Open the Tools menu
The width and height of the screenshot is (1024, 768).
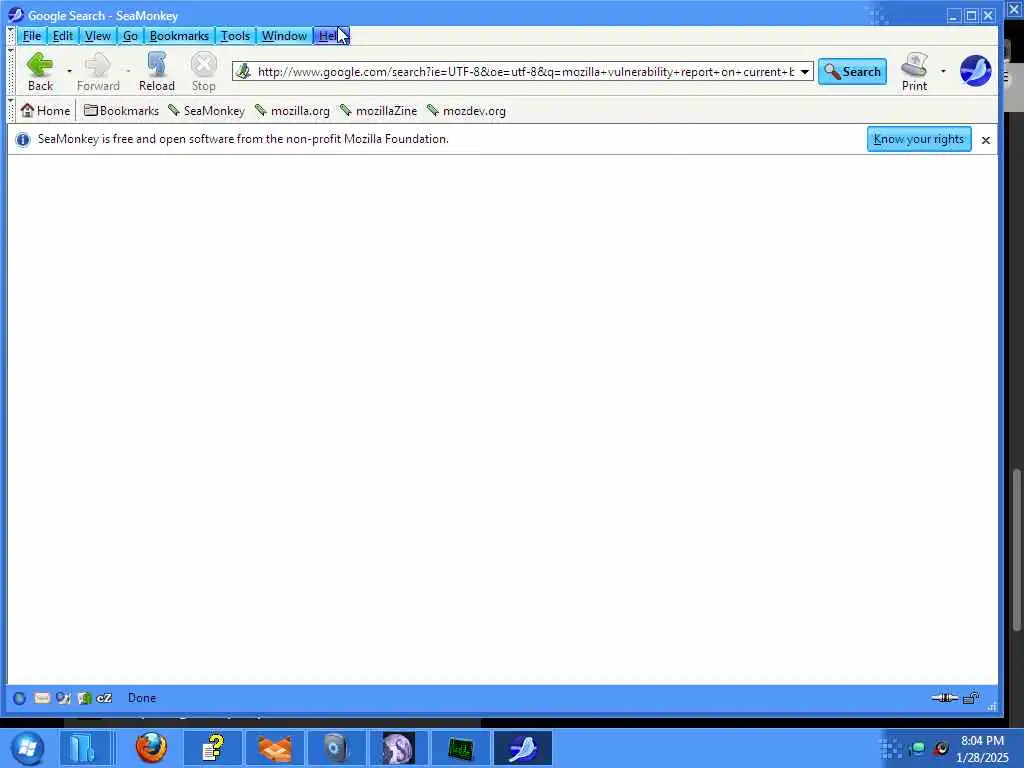click(x=235, y=36)
